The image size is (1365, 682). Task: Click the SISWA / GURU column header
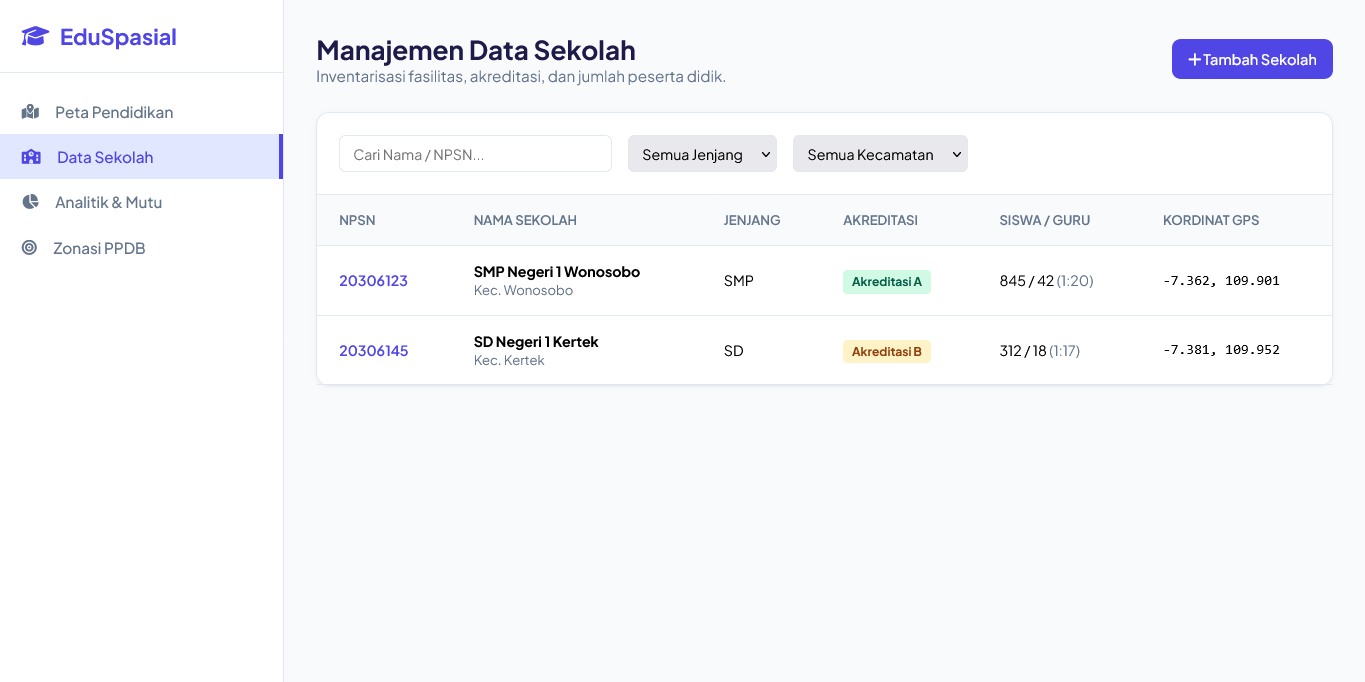click(1044, 220)
